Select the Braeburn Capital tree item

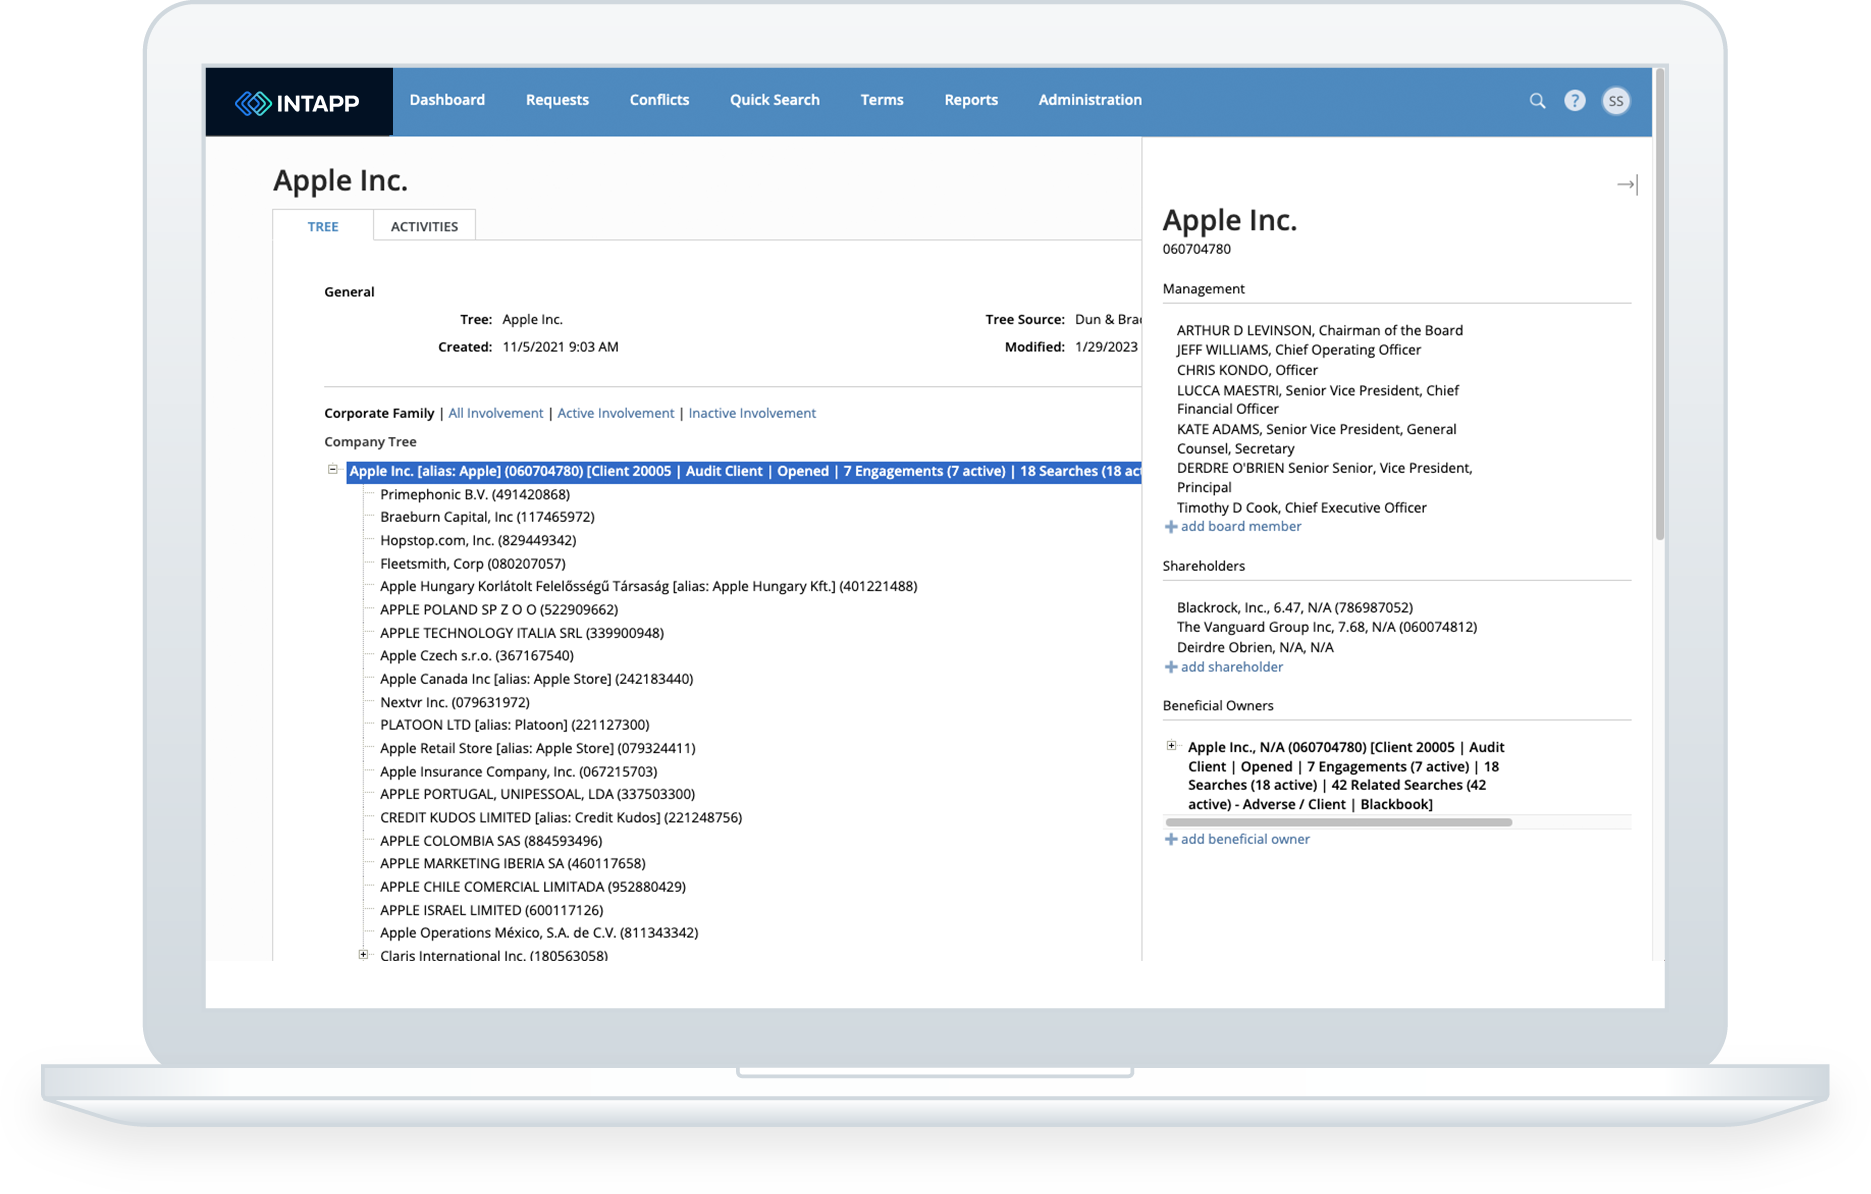click(488, 517)
